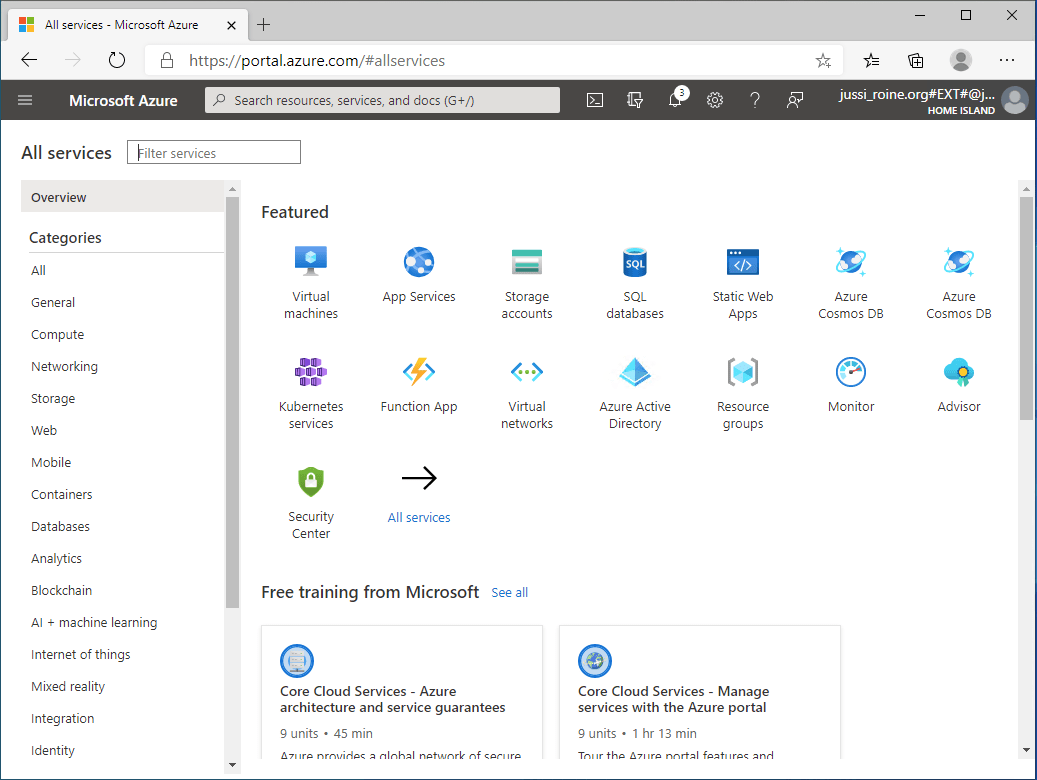1037x780 pixels.
Task: Launch Static Web Apps service
Action: click(743, 283)
